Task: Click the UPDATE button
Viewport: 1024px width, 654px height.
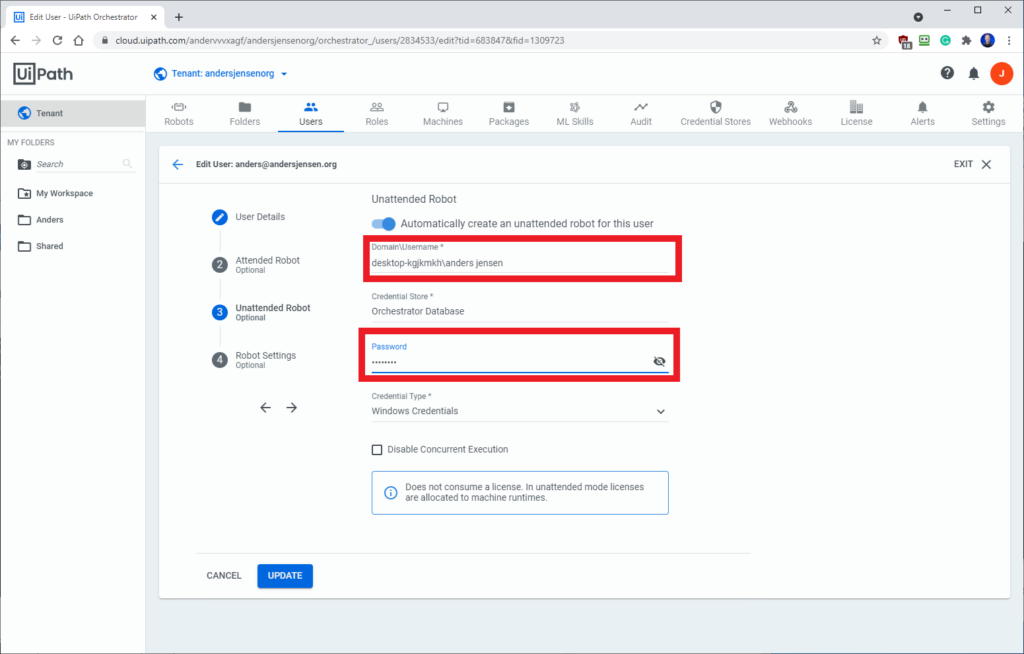Action: [285, 576]
